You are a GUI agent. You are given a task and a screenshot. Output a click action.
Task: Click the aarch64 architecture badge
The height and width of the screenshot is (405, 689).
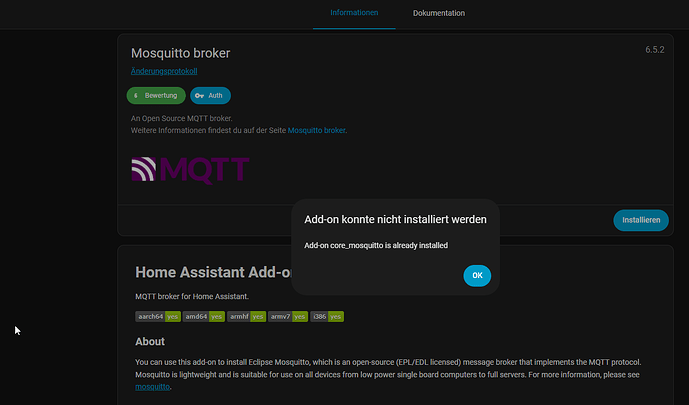tap(158, 316)
